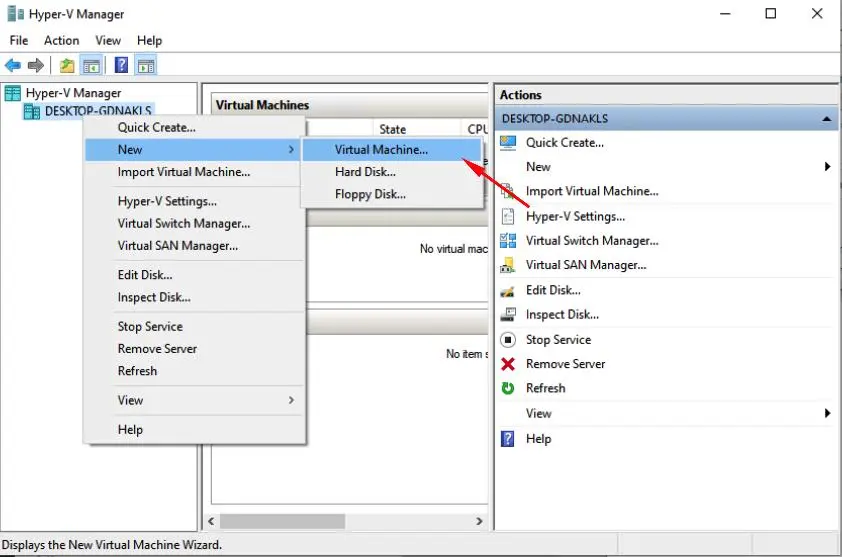Open Help via the toolbar question mark icon
The width and height of the screenshot is (842, 557).
click(x=121, y=65)
